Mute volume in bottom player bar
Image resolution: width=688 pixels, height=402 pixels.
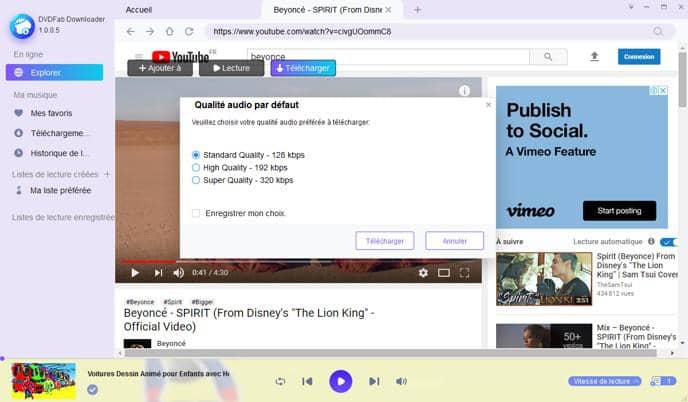click(x=401, y=381)
